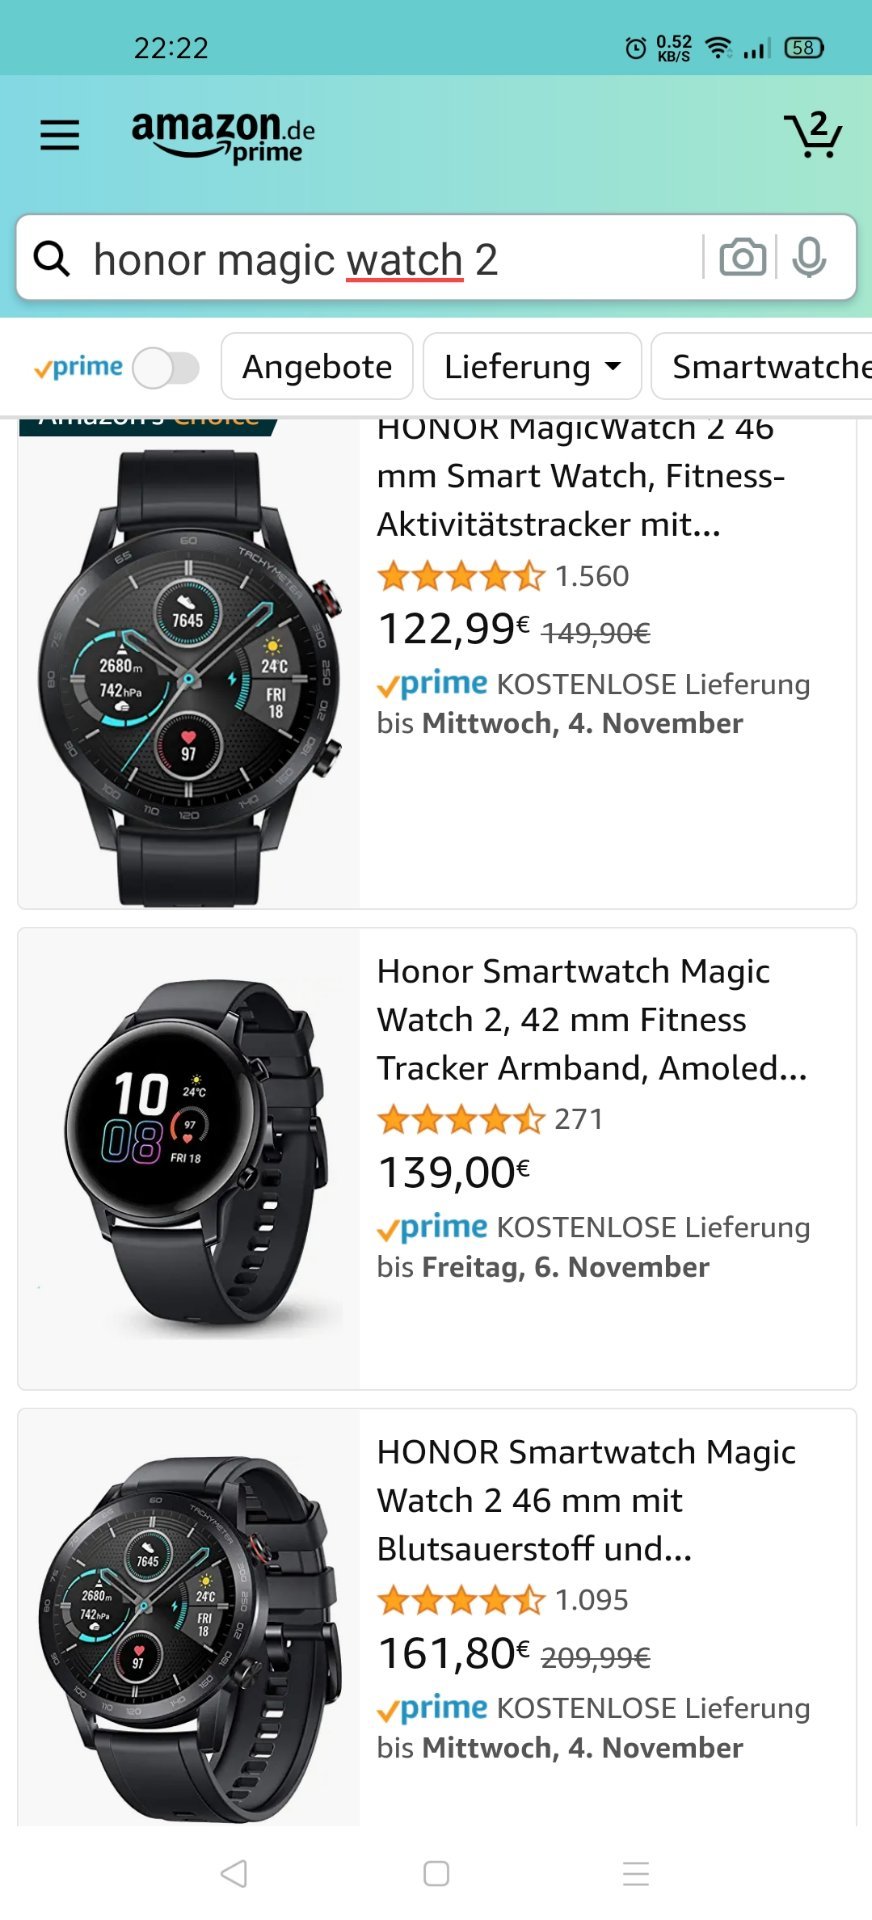
Task: Go to Amazon.de prime home logo
Action: coord(223,136)
